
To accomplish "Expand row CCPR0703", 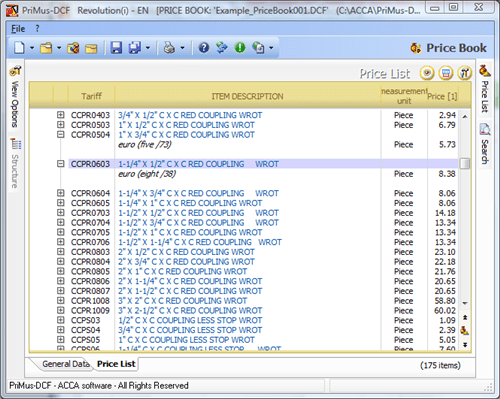I will pos(60,212).
